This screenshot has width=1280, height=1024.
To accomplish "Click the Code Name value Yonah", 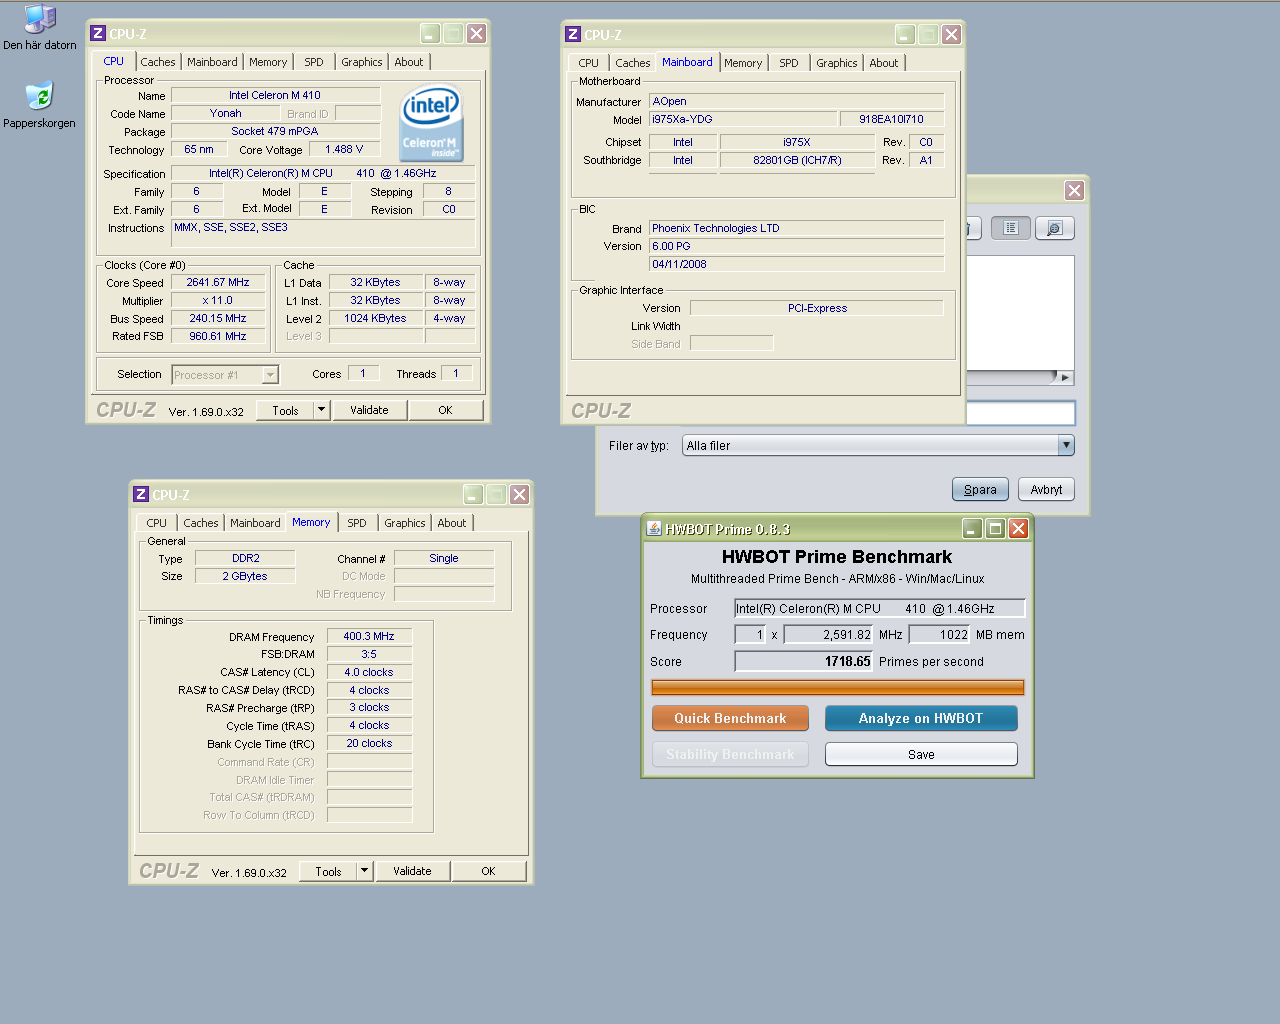I will click(x=225, y=113).
